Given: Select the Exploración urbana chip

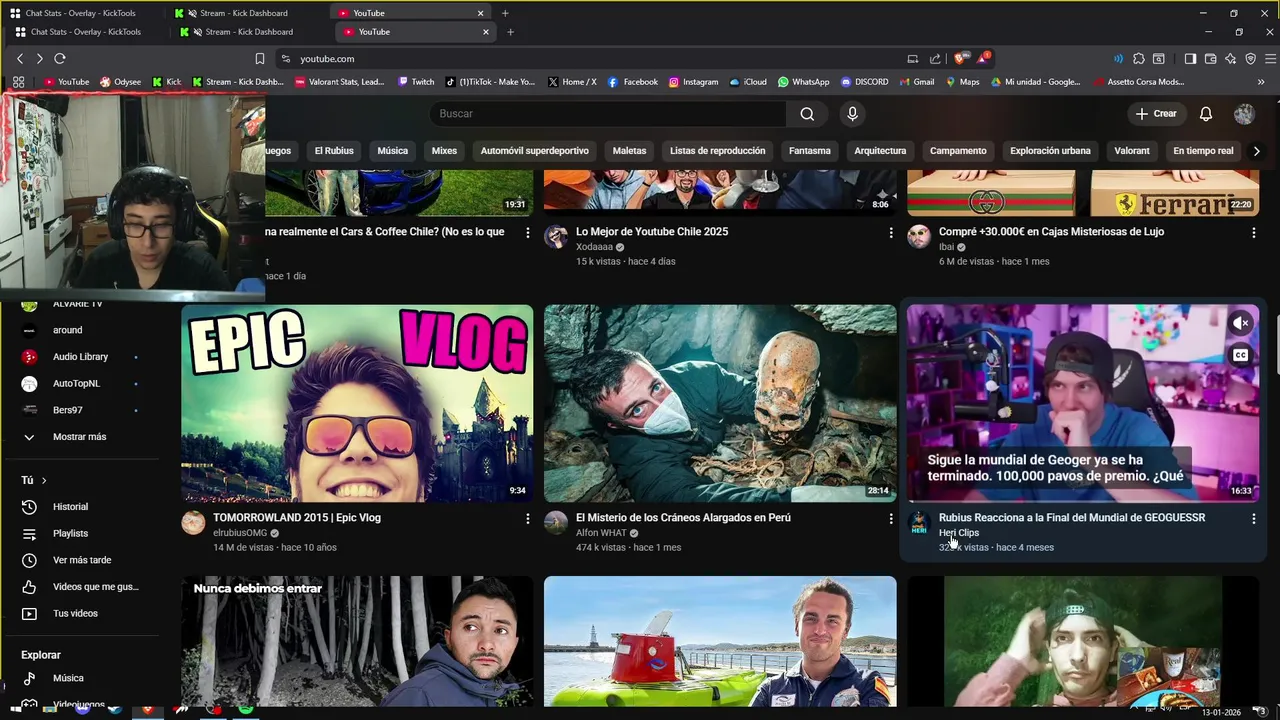Looking at the screenshot, I should tap(1050, 151).
